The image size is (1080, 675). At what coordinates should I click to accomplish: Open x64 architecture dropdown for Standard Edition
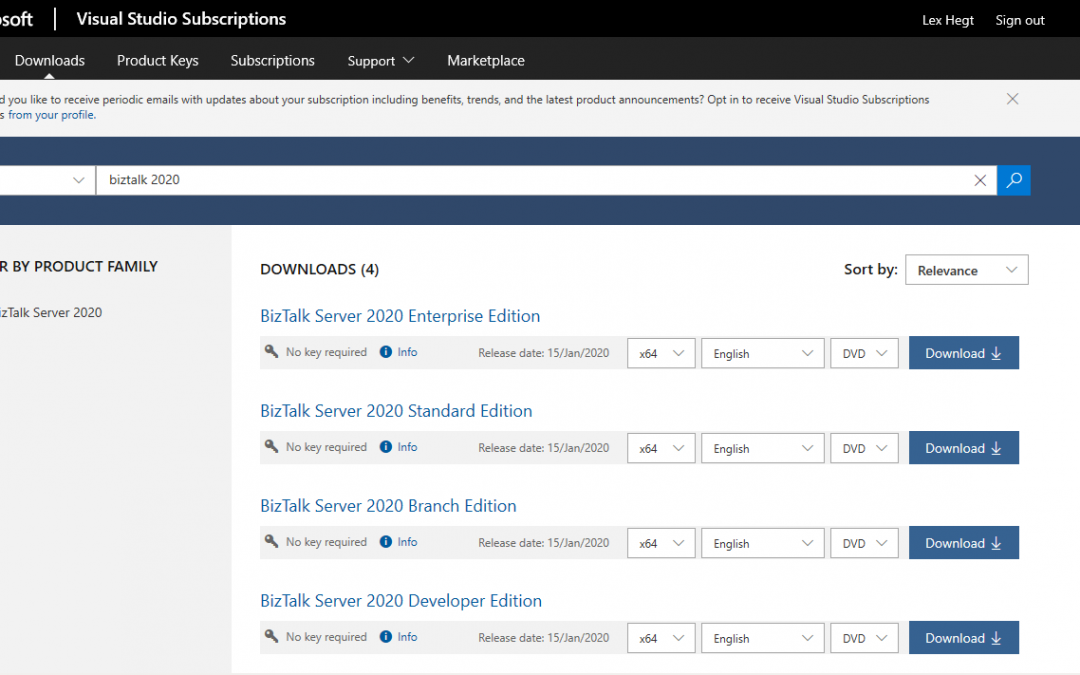point(661,448)
